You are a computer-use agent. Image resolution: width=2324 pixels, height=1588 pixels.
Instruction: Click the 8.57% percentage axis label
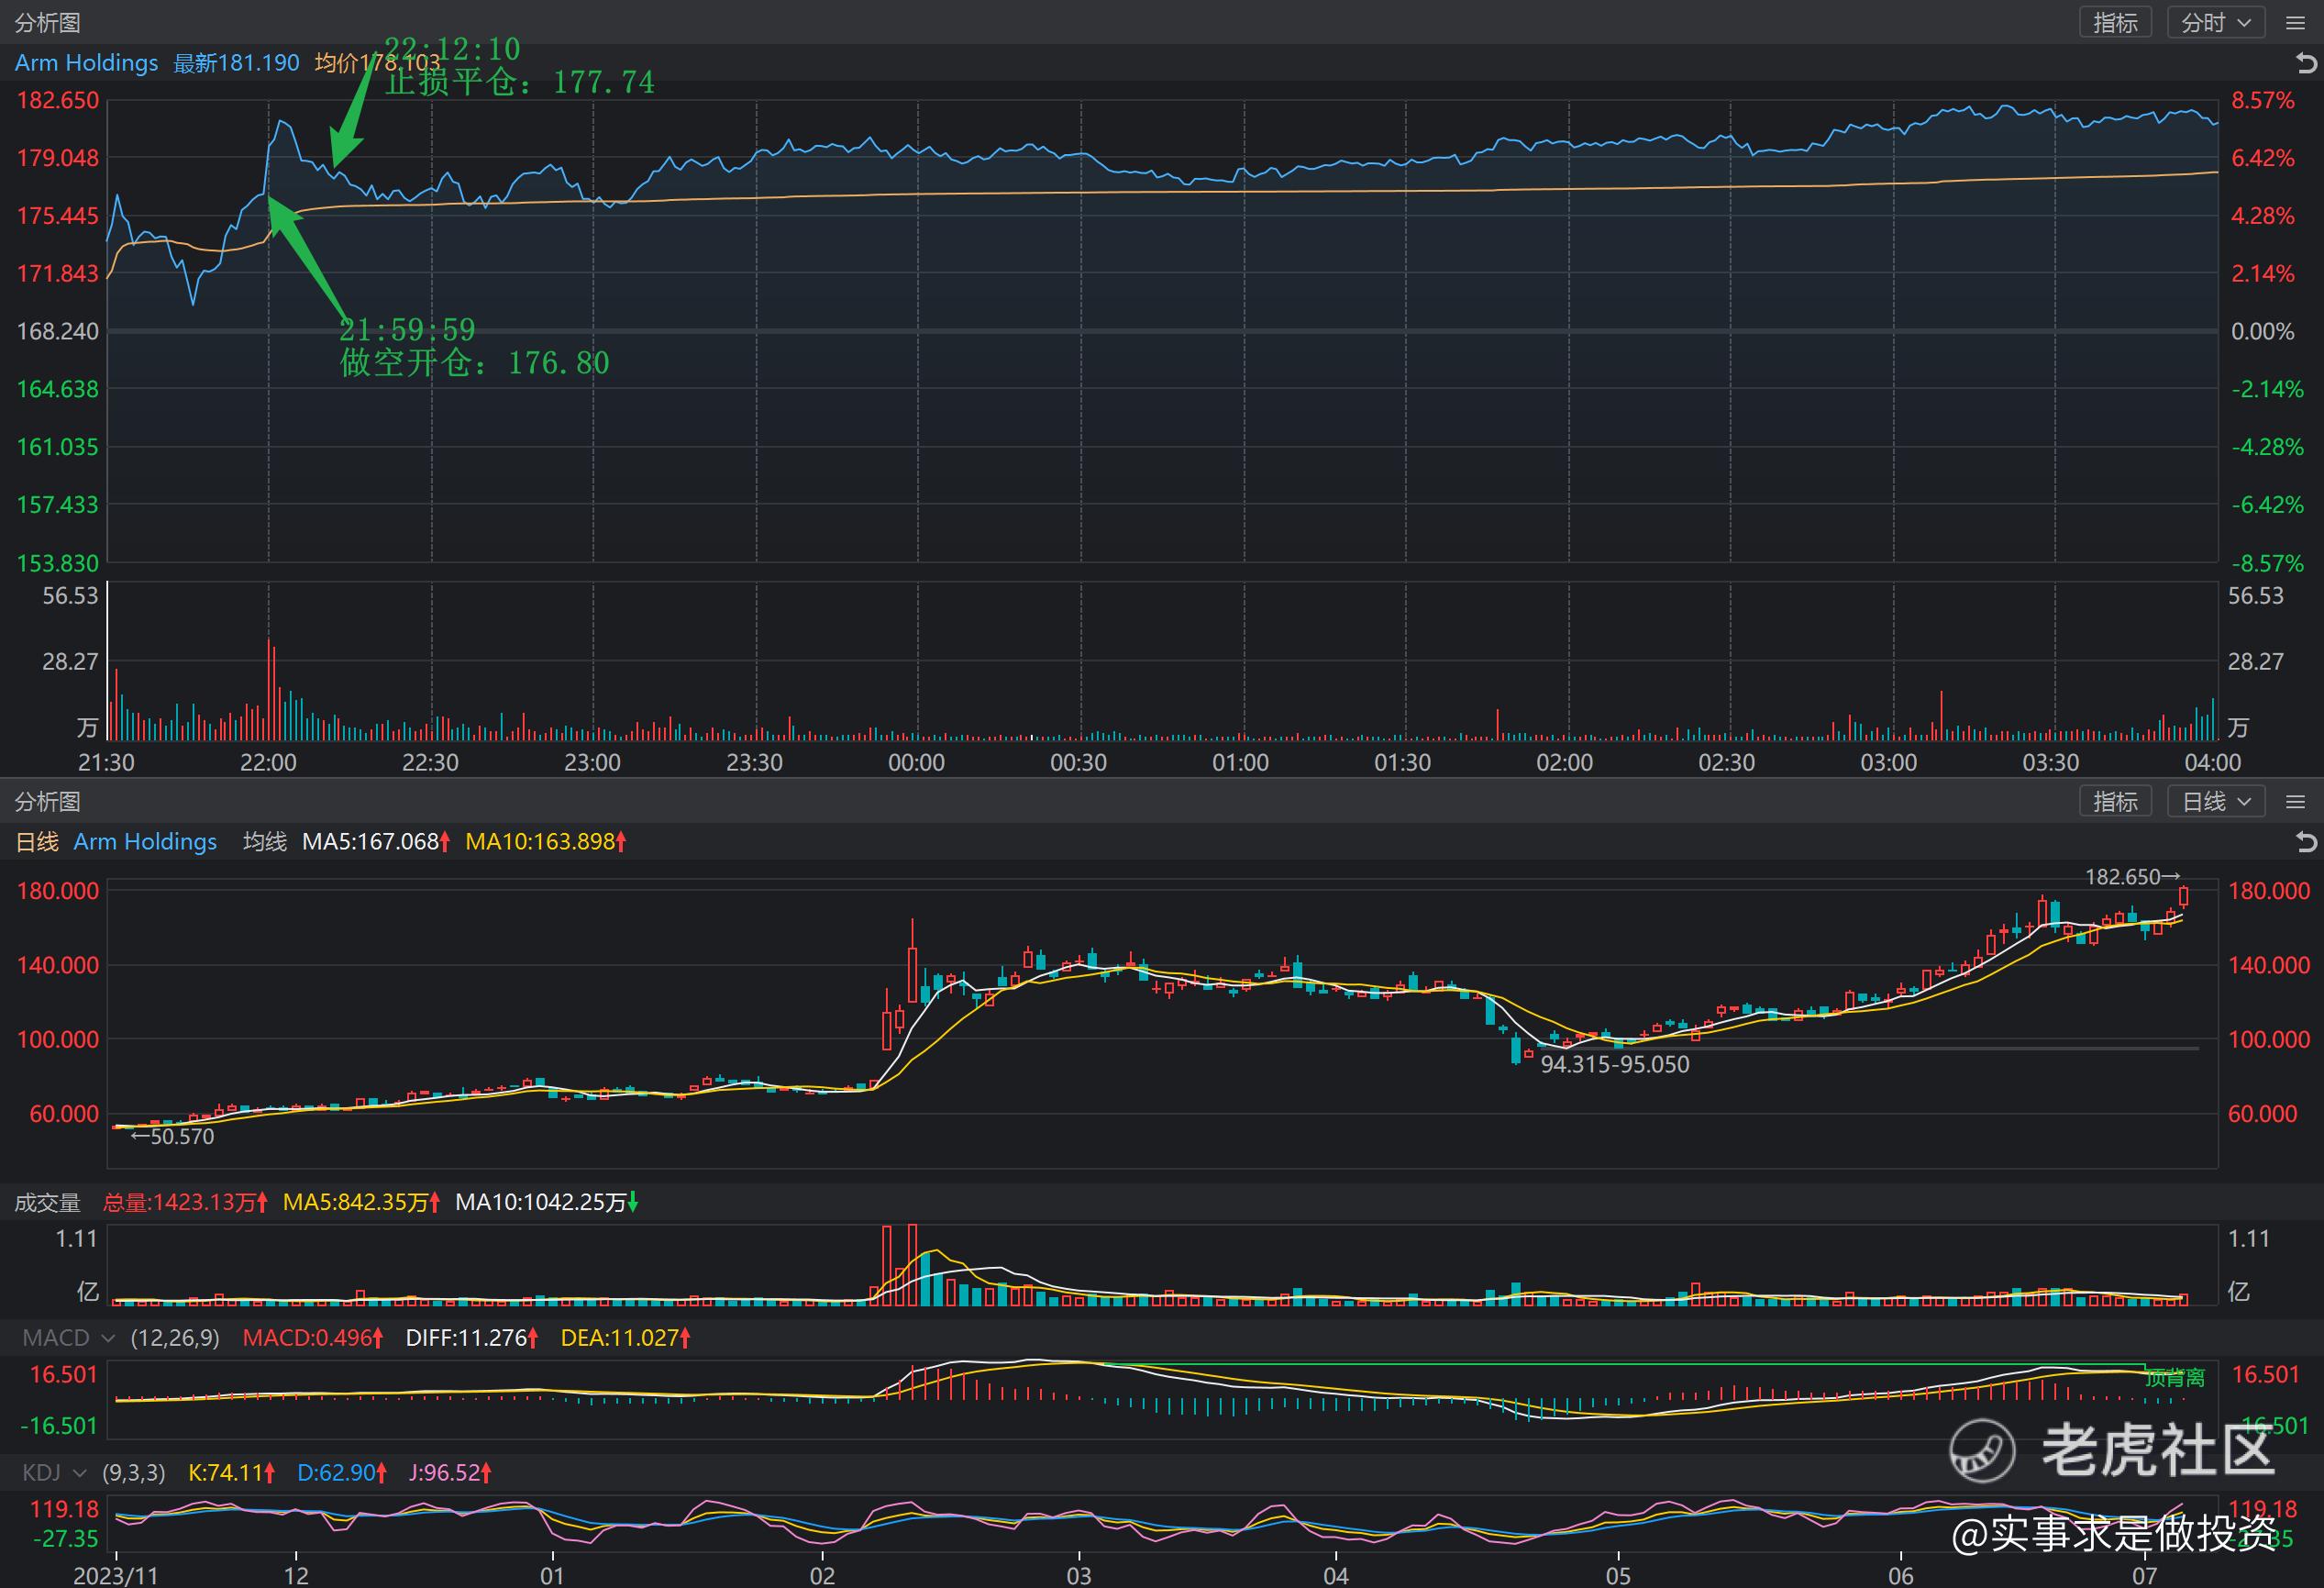coord(2262,100)
